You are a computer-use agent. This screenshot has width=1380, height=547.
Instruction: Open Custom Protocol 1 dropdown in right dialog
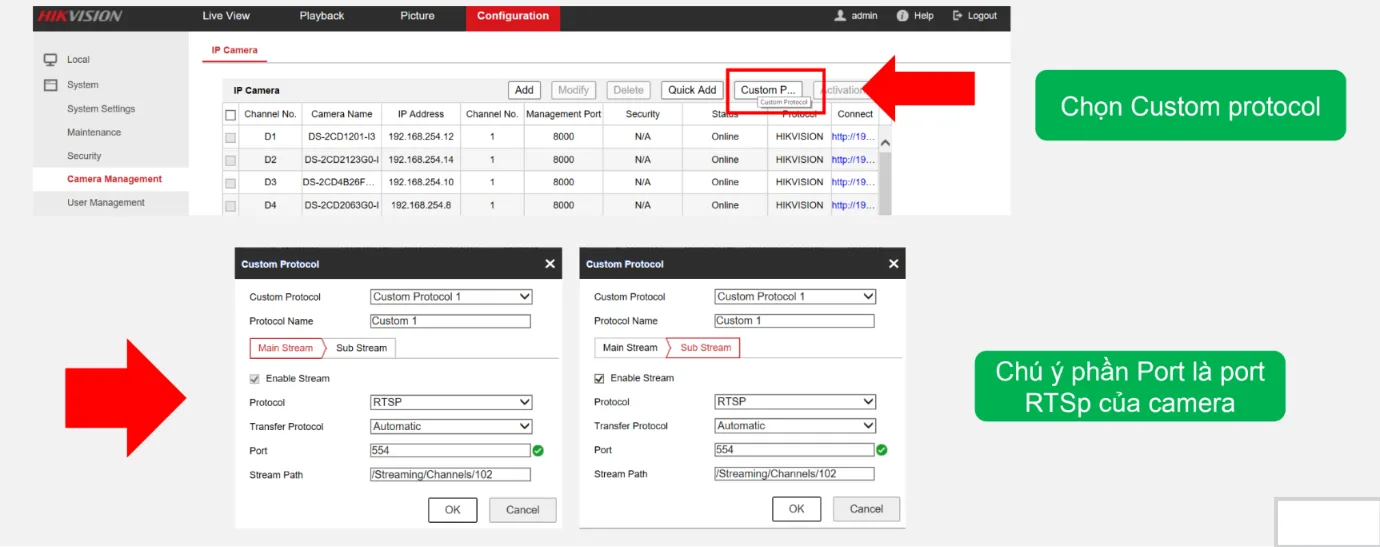coord(795,297)
